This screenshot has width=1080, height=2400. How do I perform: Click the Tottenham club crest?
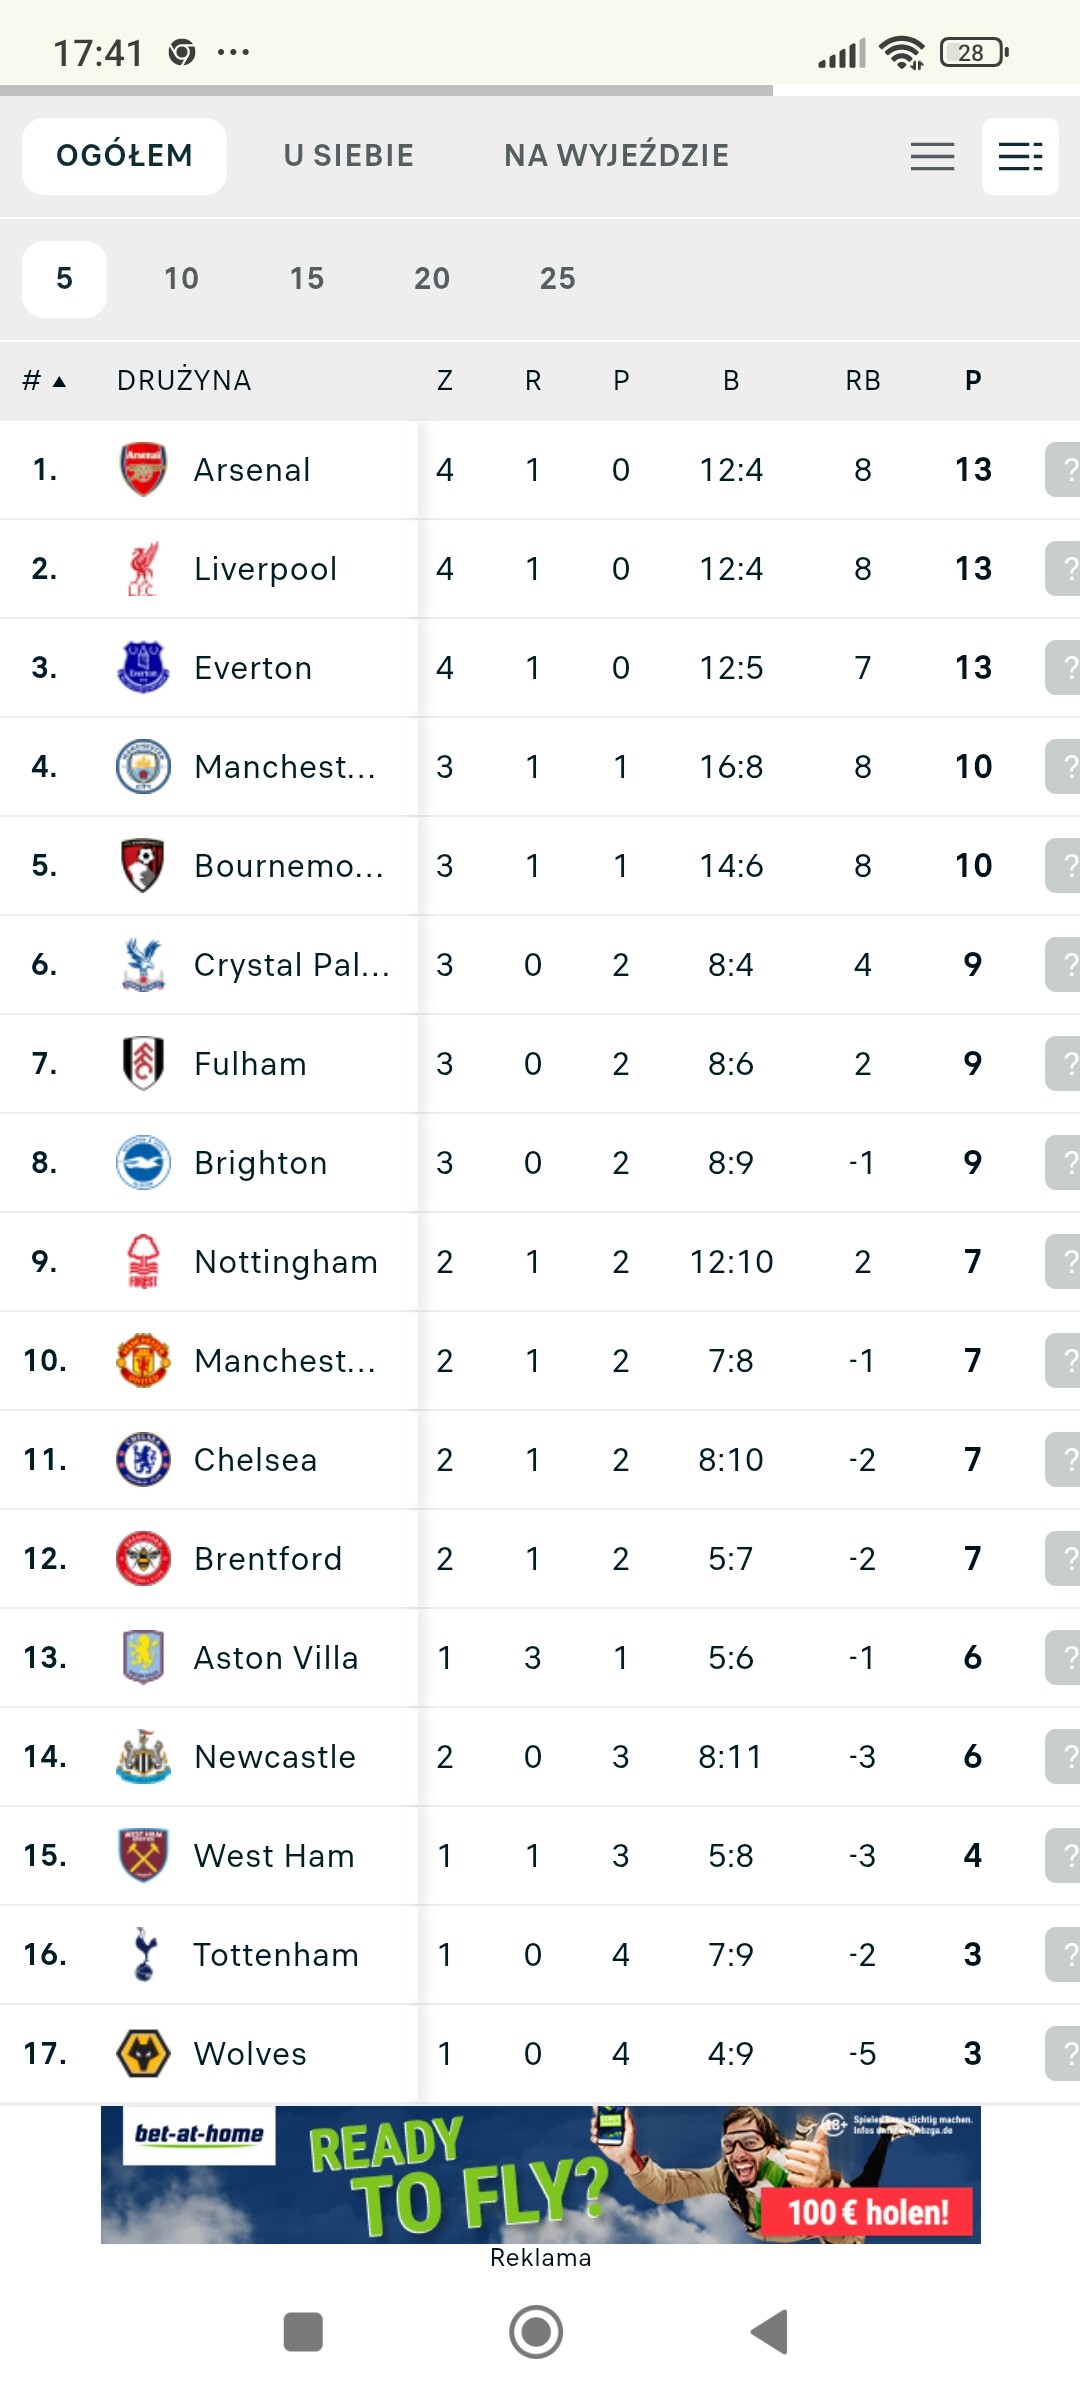coord(143,1954)
